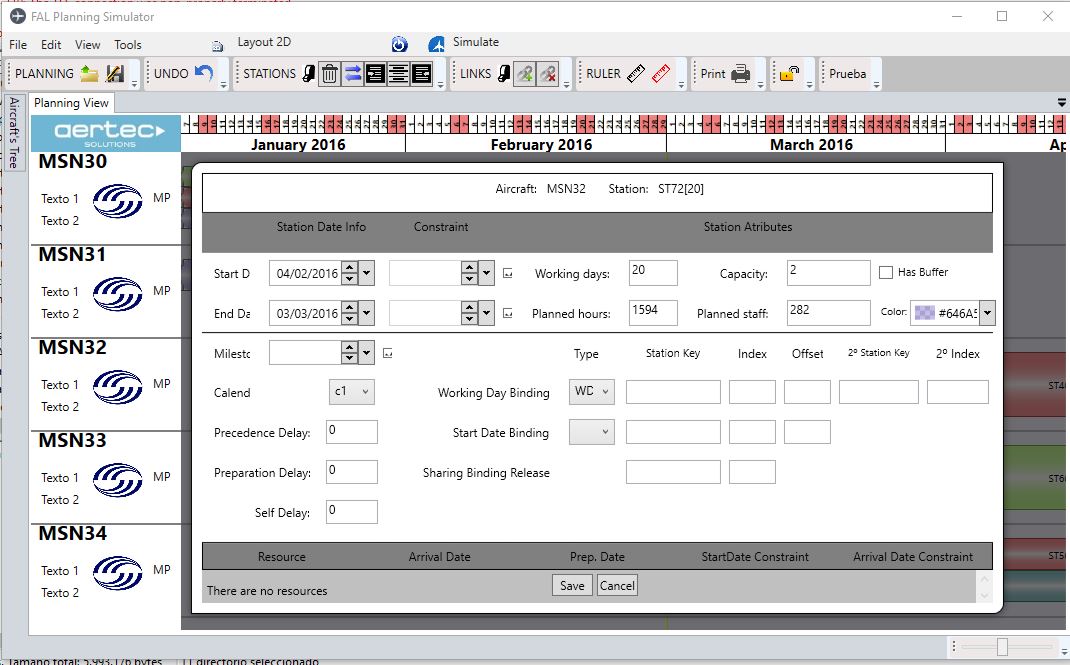Open the Tools menu
Image resolution: width=1070 pixels, height=665 pixels.
pyautogui.click(x=128, y=45)
